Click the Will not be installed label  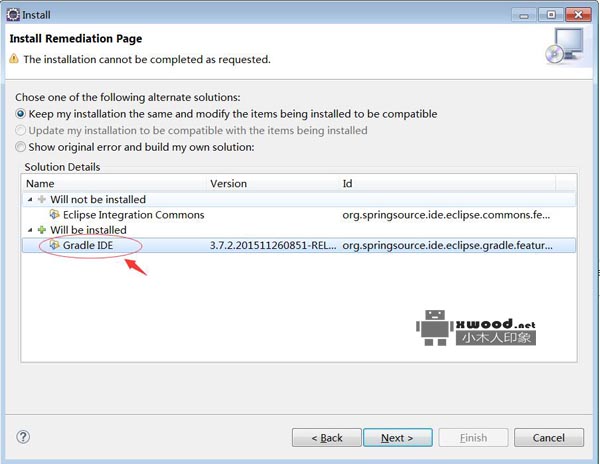98,199
